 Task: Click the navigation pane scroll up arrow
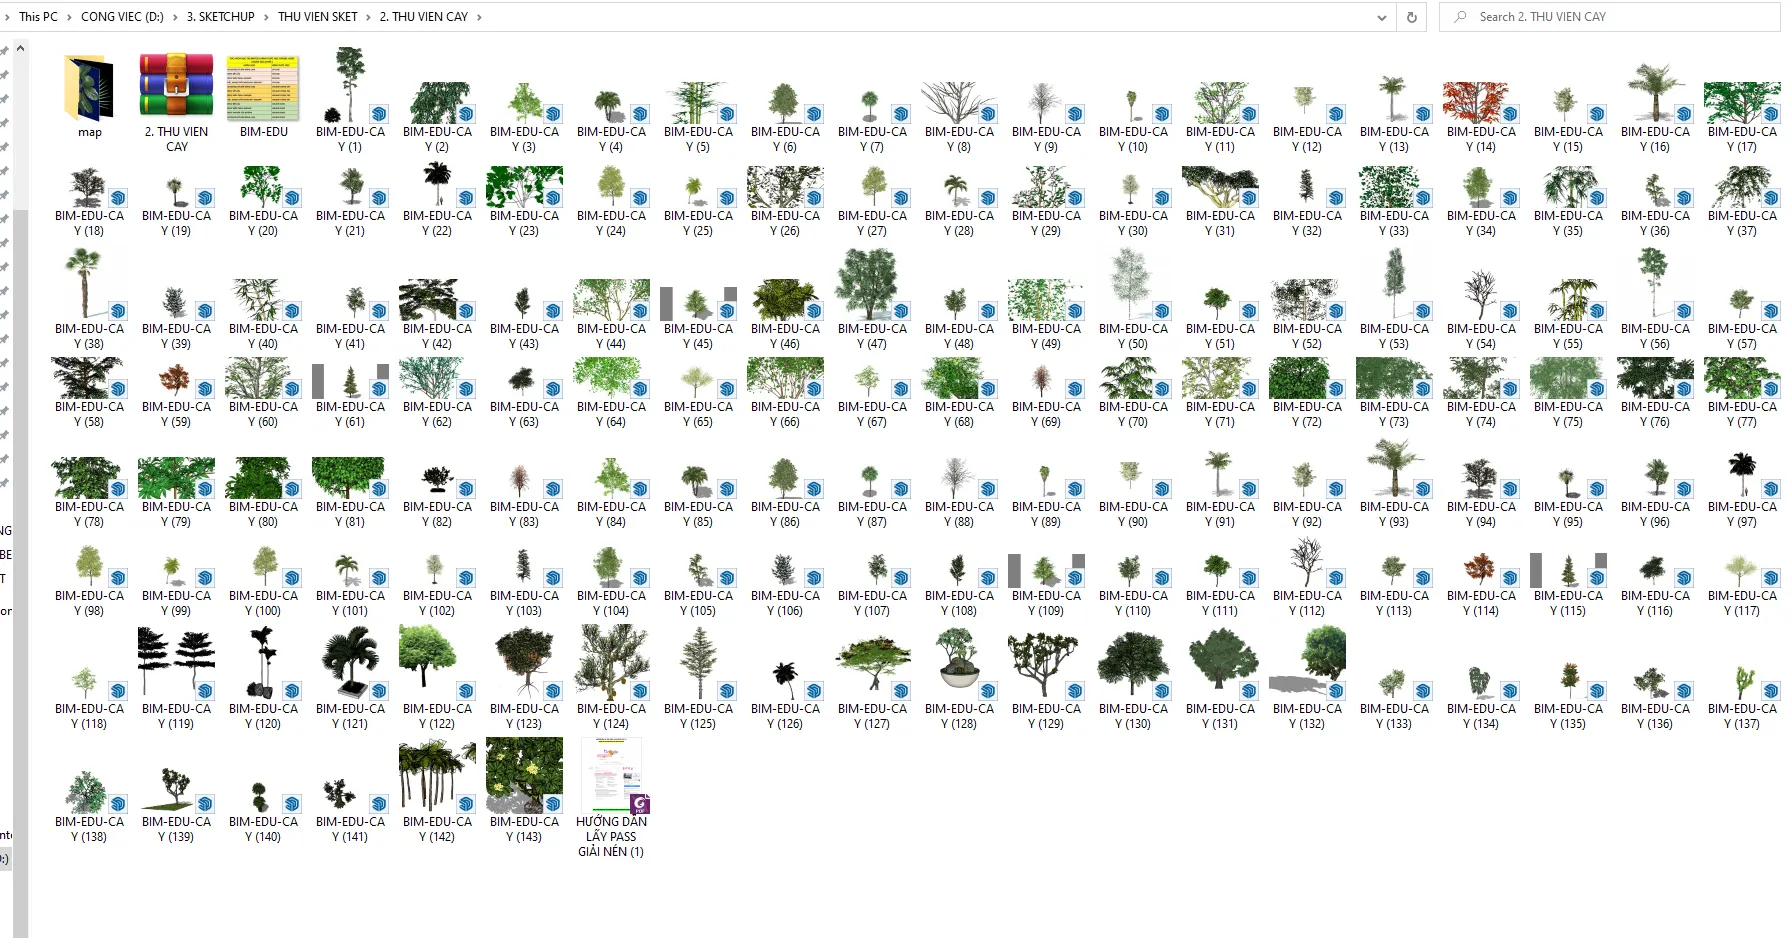(20, 48)
